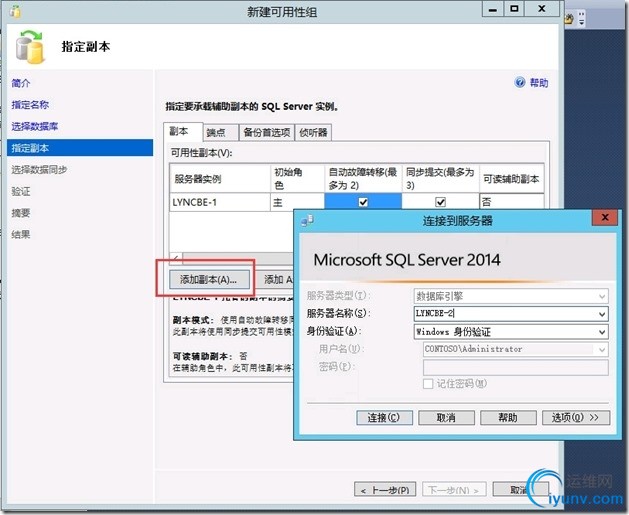Go to the 指定名称 wizard page
629x515 pixels.
tap(30, 105)
